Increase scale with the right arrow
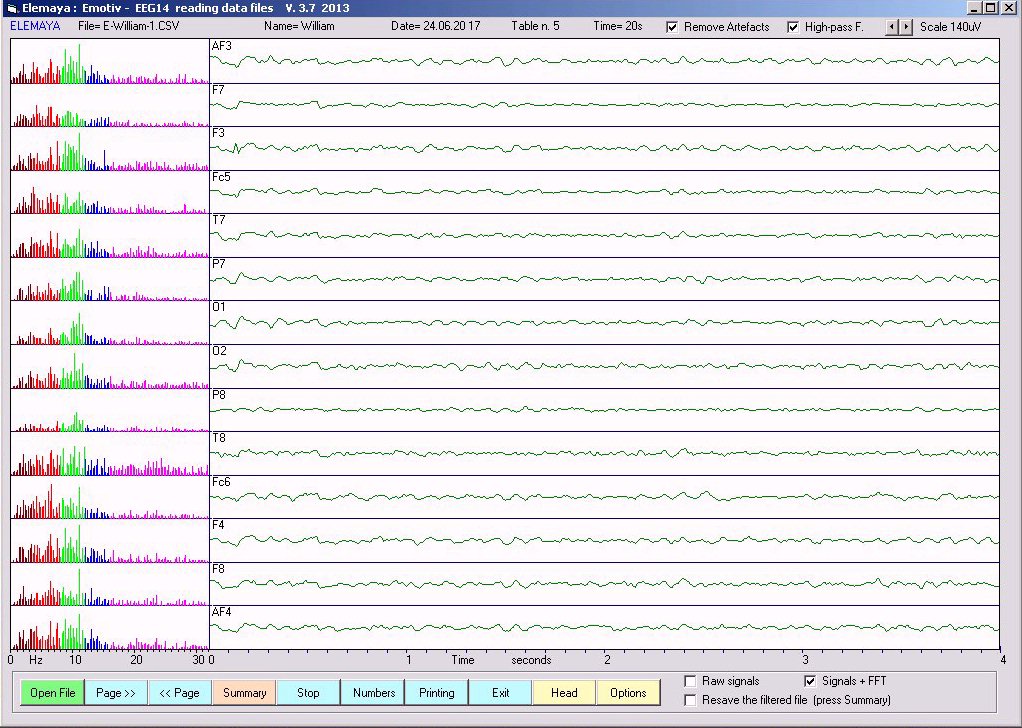 click(x=907, y=26)
